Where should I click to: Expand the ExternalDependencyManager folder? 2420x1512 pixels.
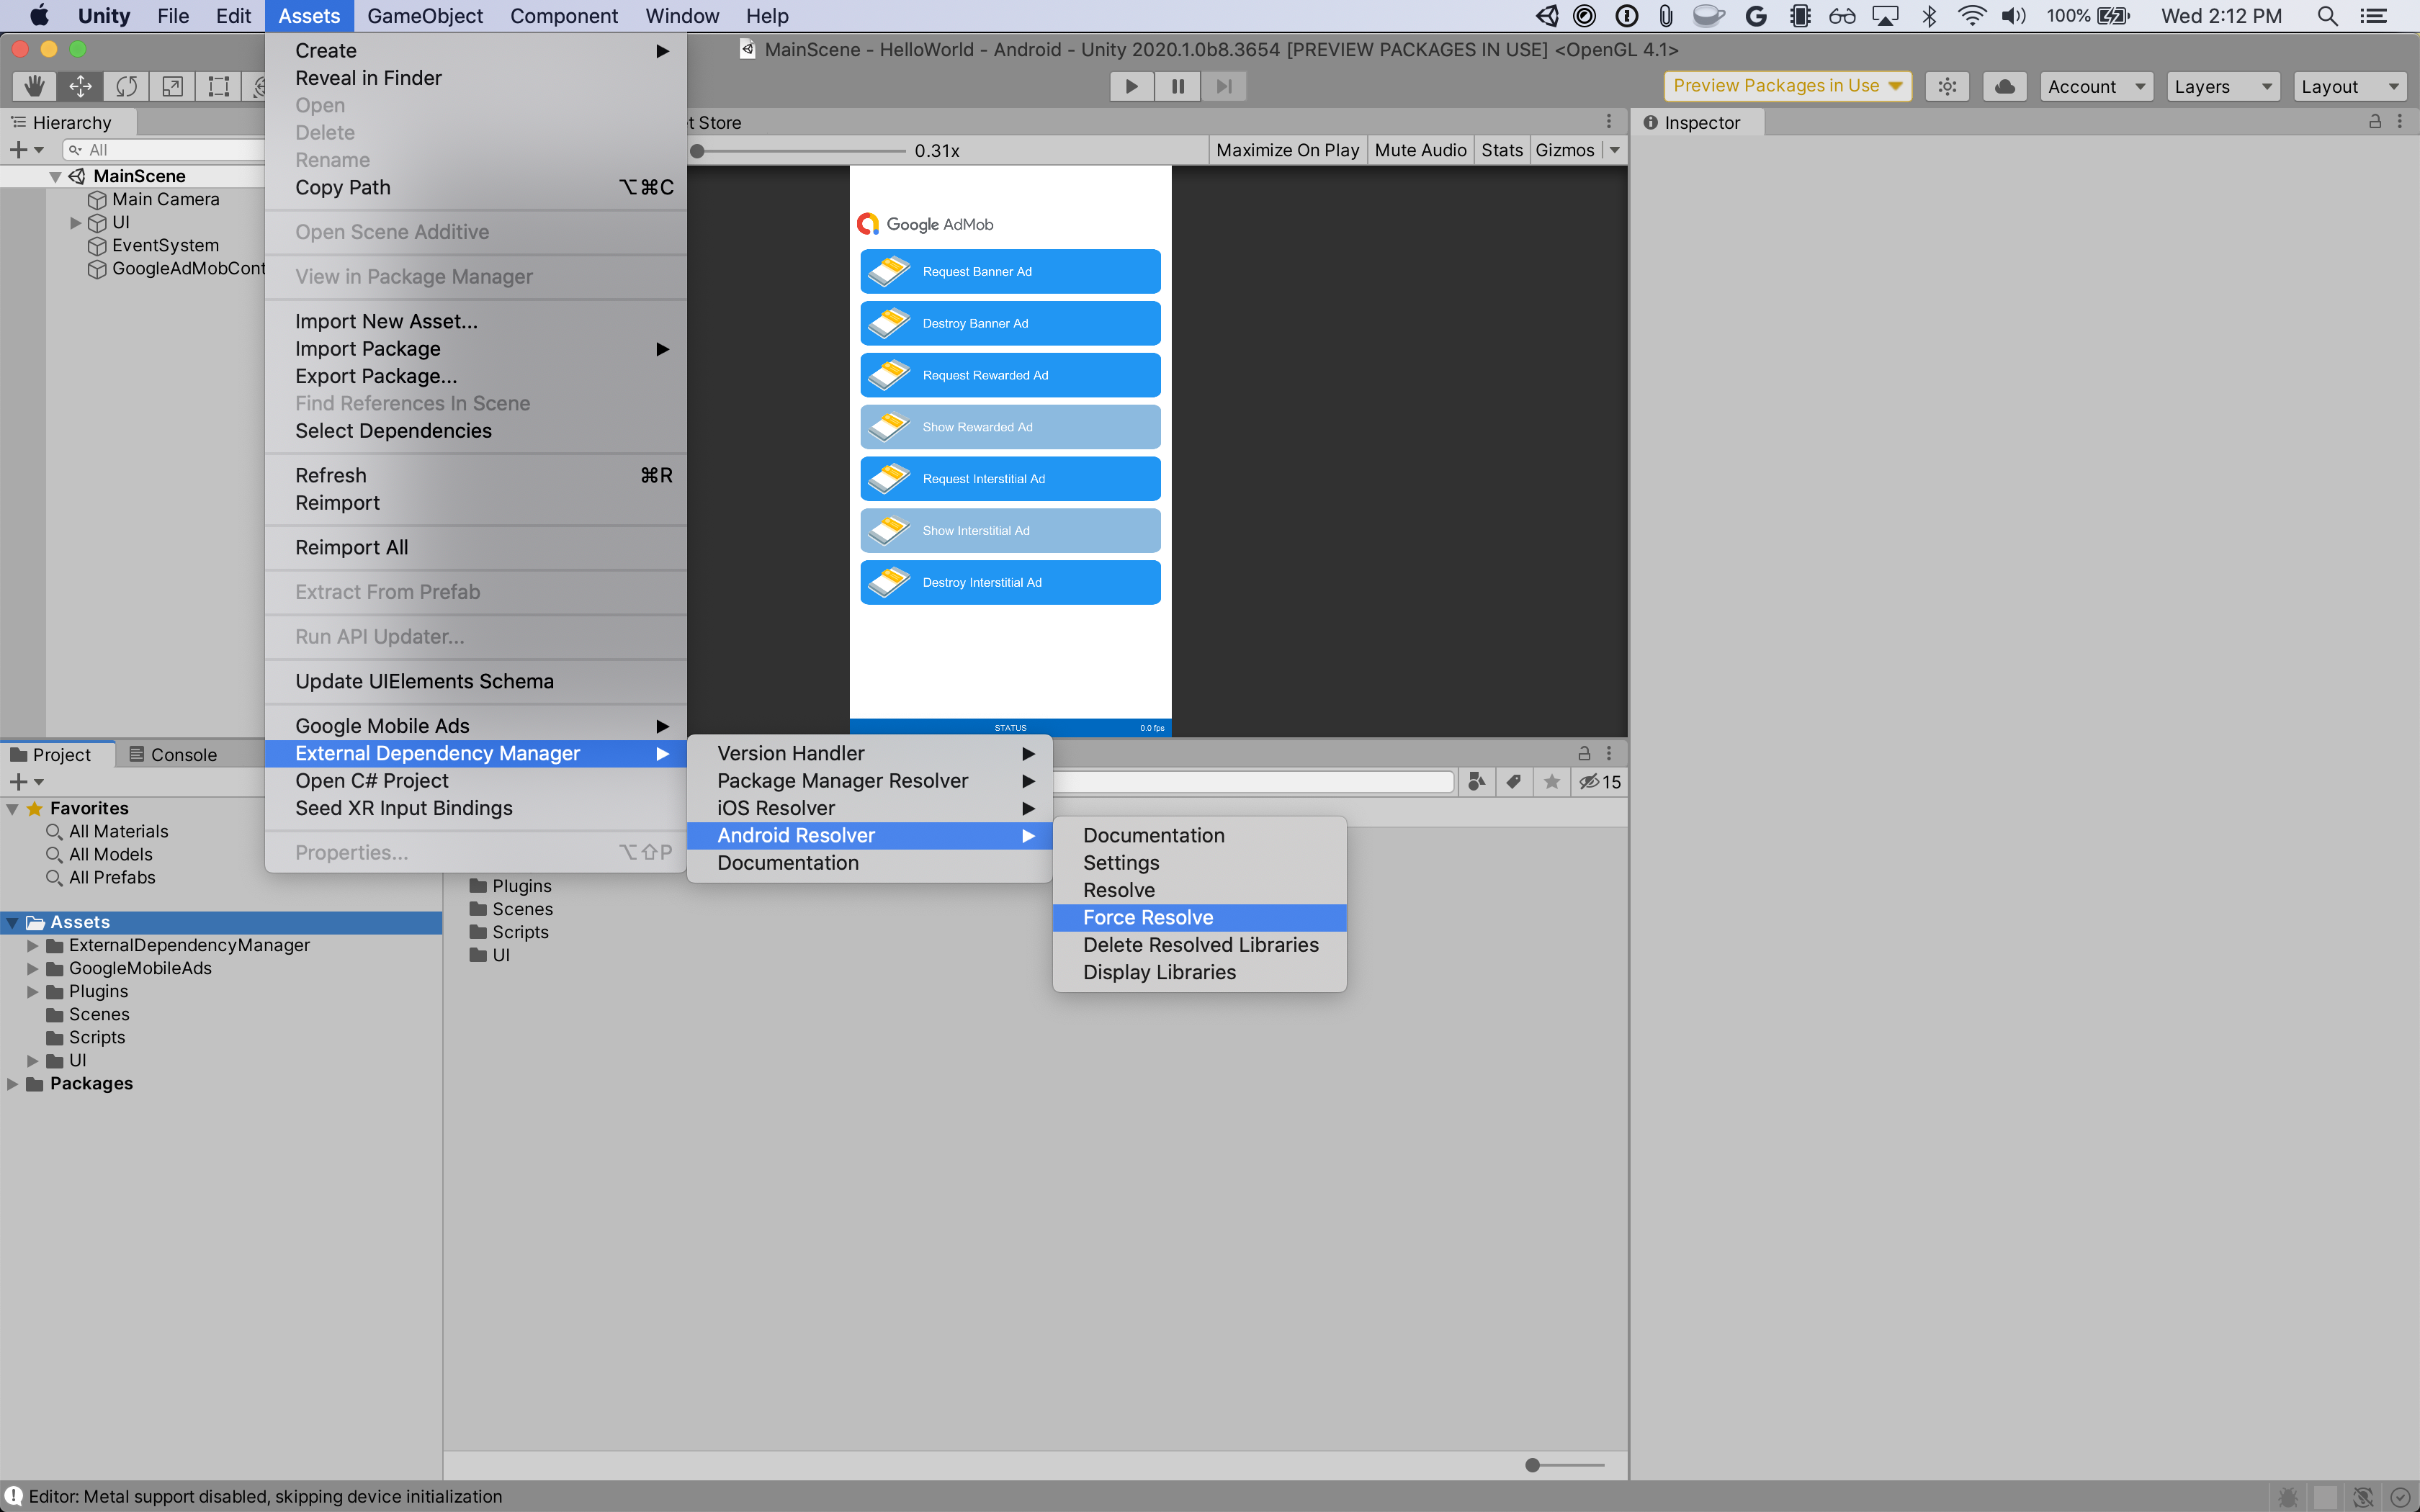pos(33,944)
